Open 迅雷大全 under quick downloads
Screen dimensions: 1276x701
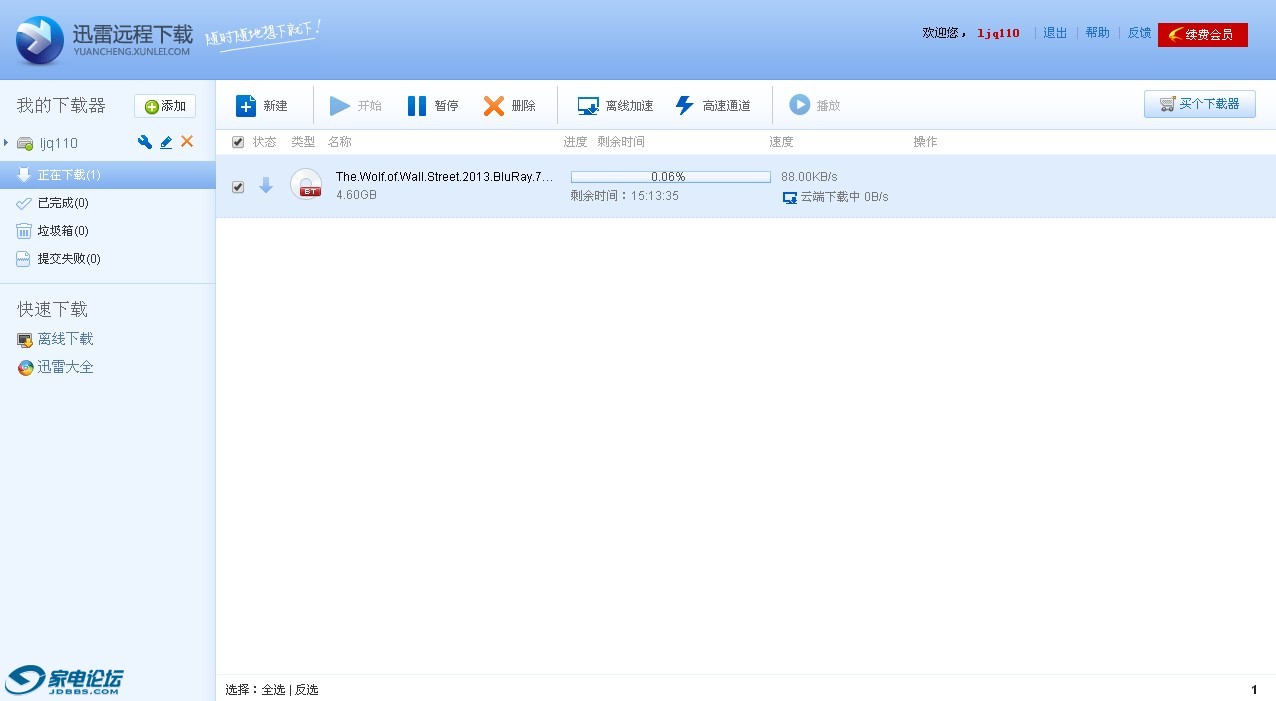(65, 367)
